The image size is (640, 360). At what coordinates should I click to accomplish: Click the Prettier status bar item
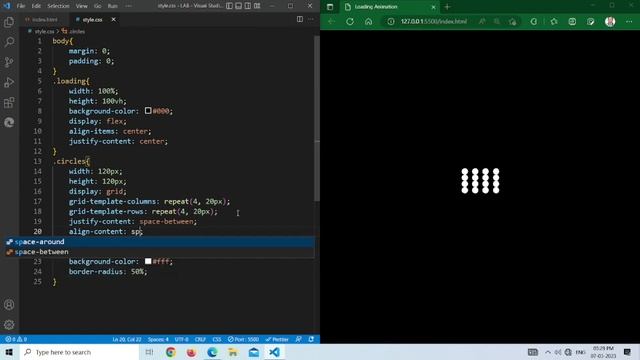tap(277, 339)
